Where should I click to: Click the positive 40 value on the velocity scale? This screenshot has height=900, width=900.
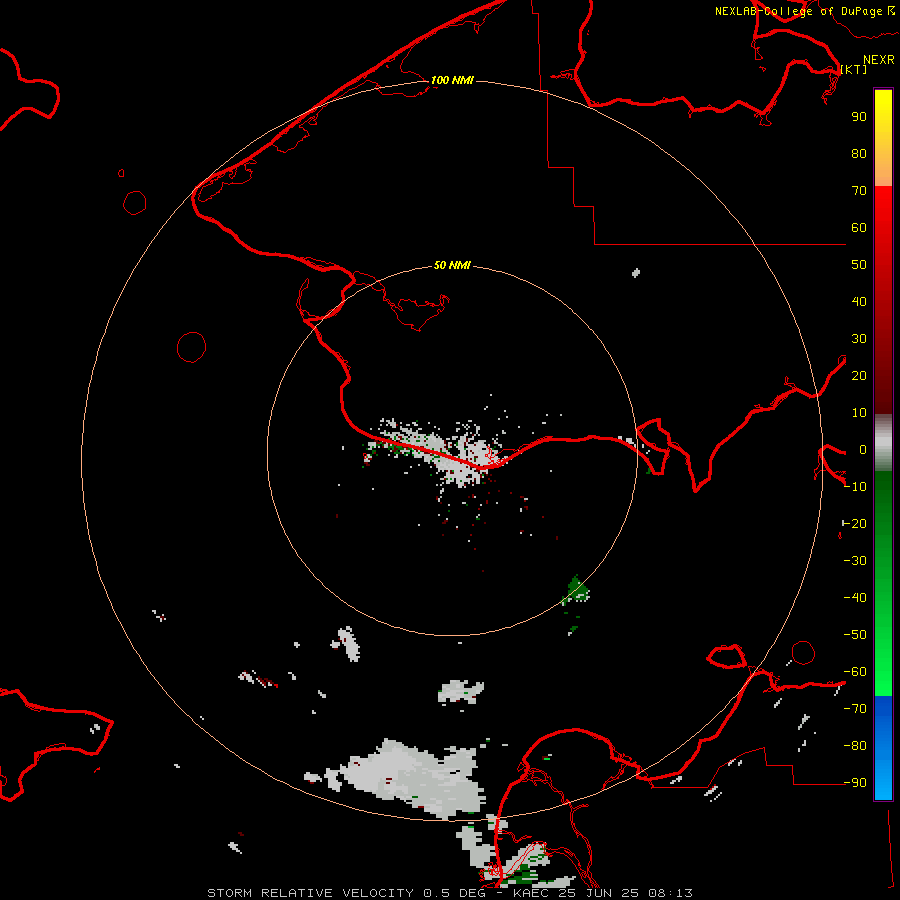coord(859,301)
